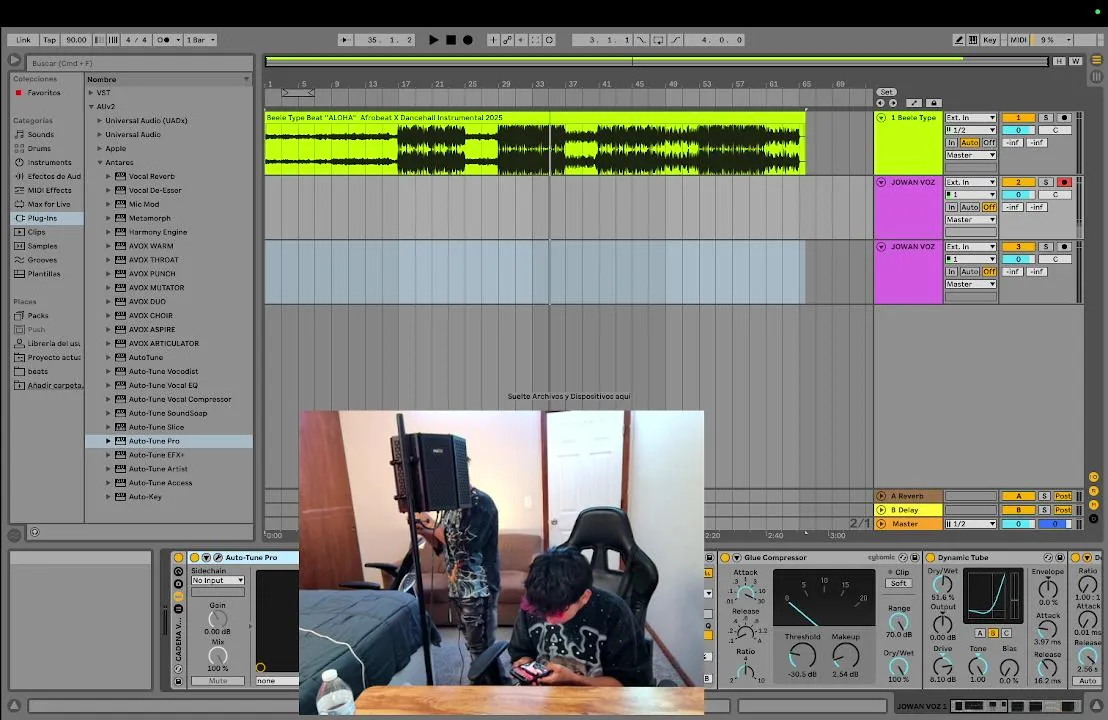Fold the 1 Beele Type track
Image resolution: width=1108 pixels, height=720 pixels.
[x=881, y=118]
